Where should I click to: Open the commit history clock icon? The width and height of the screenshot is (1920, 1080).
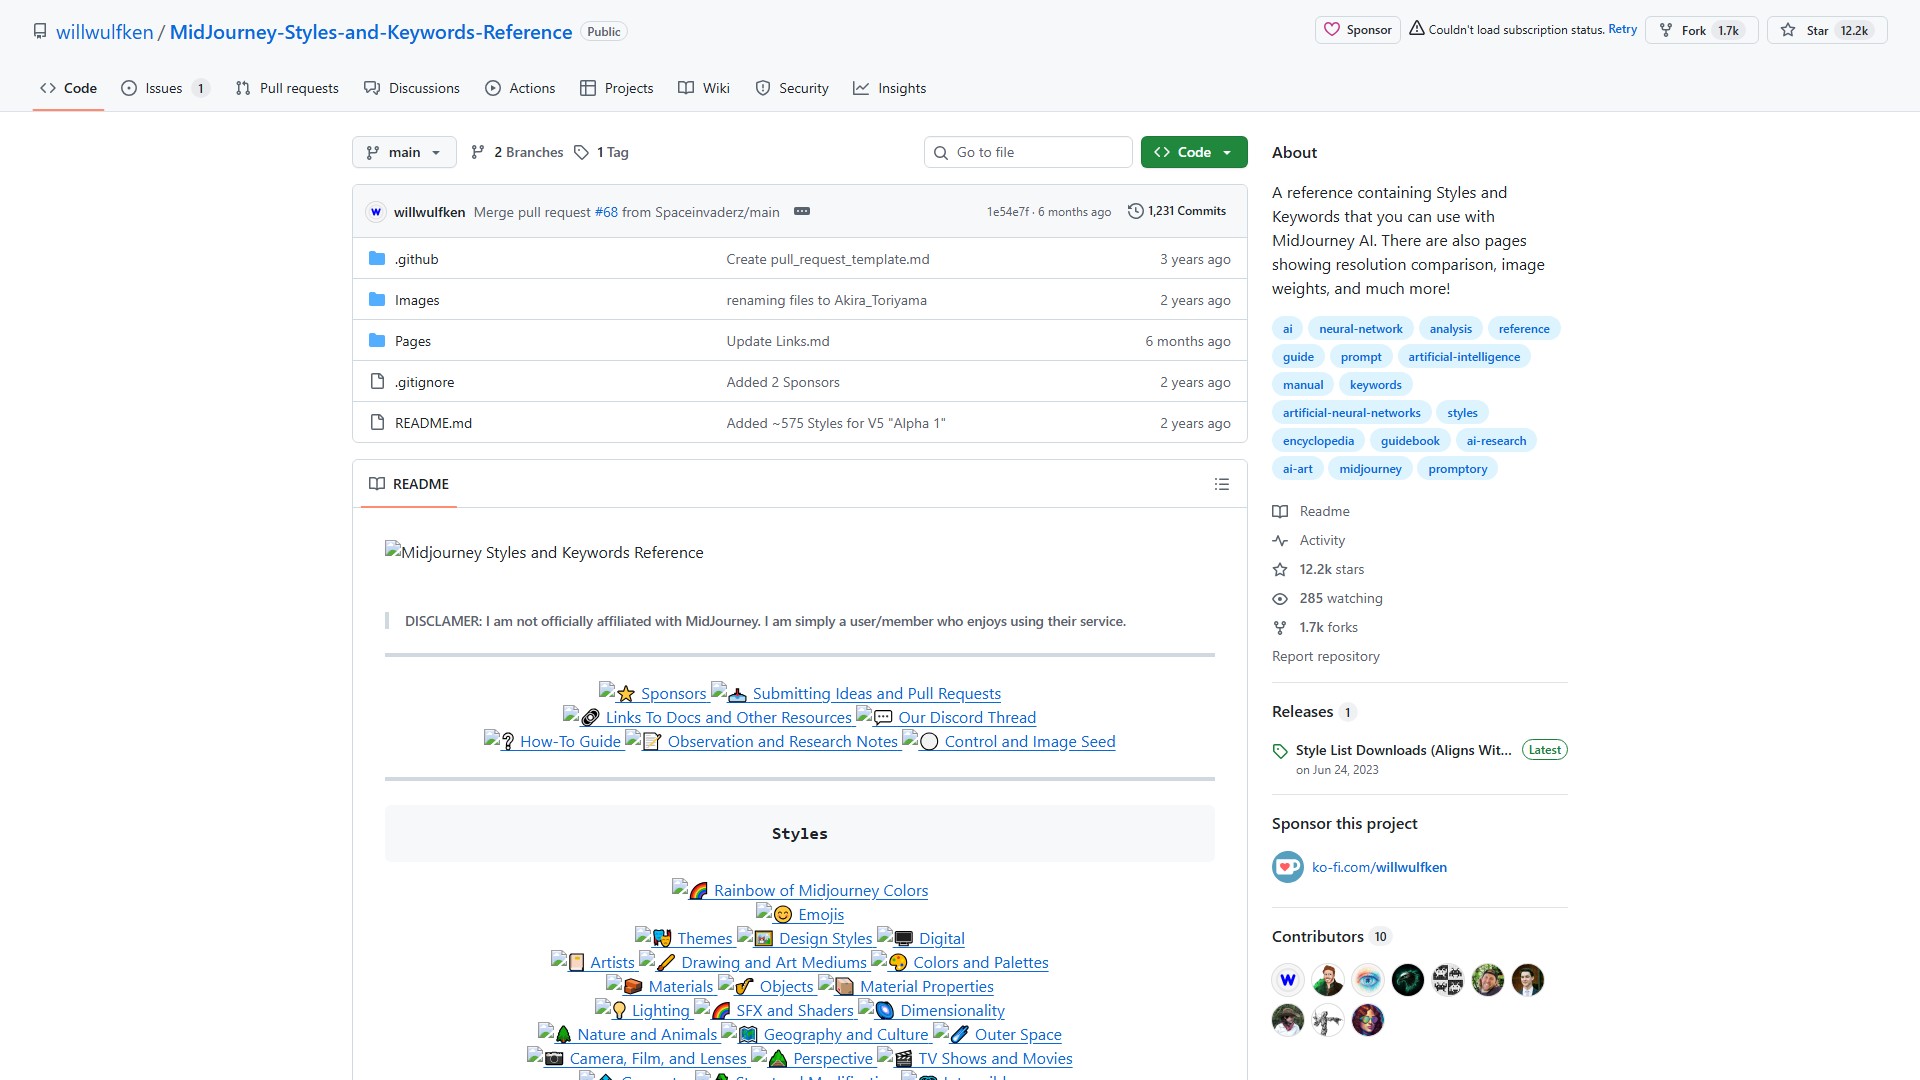coord(1135,211)
